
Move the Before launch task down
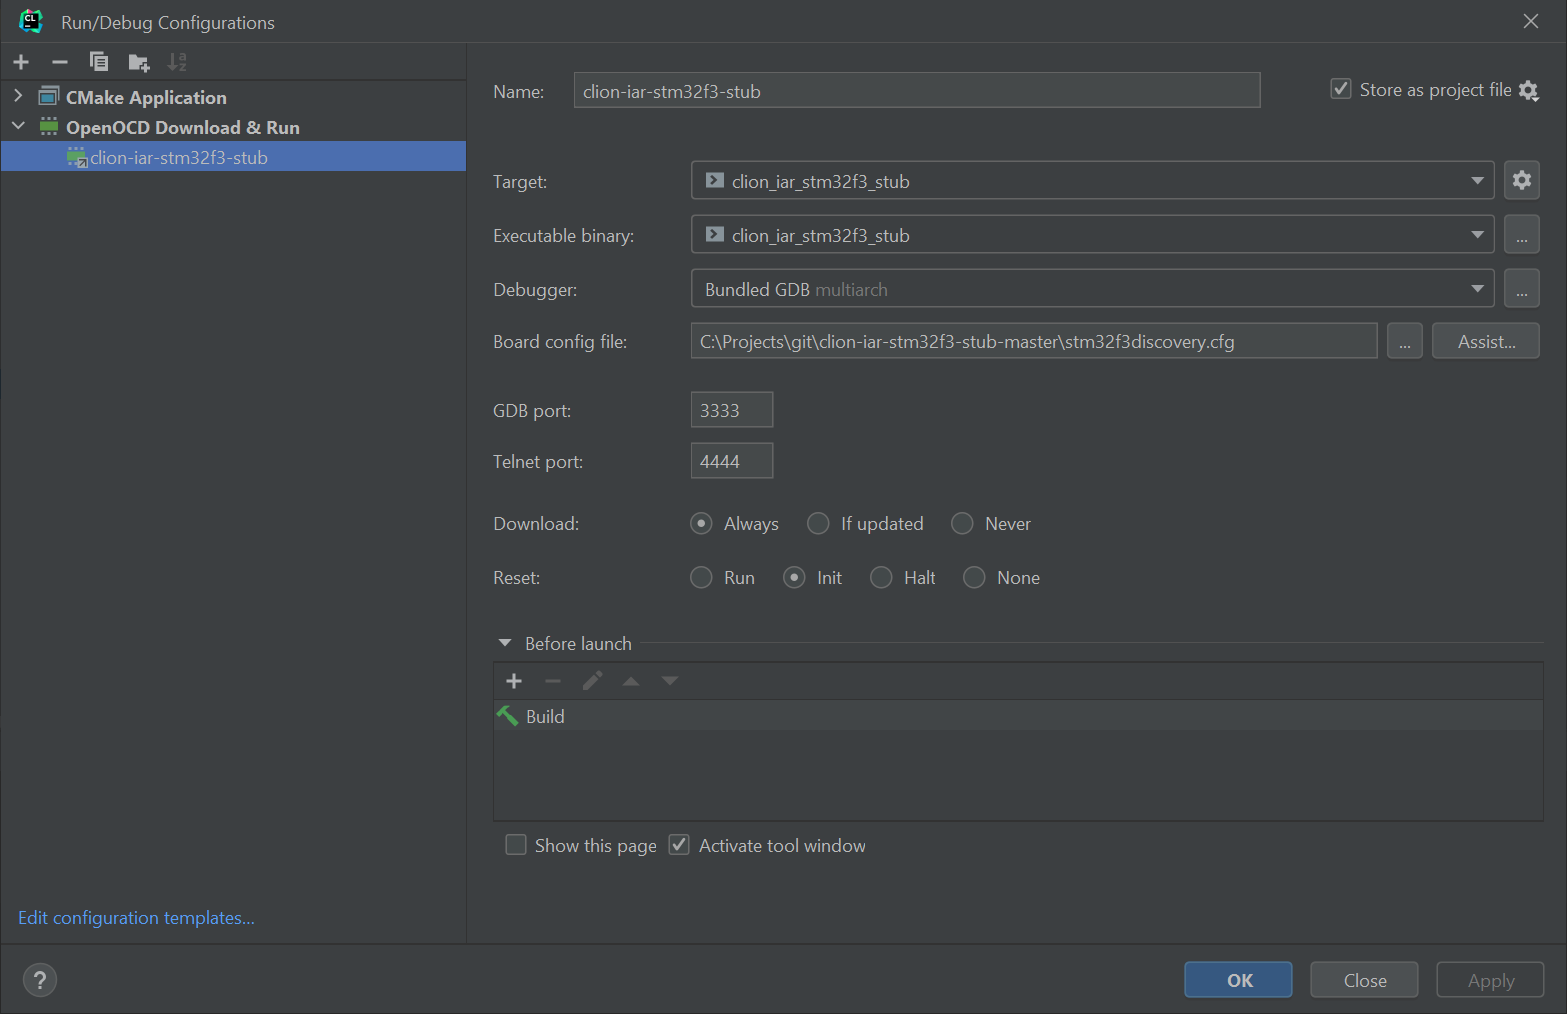(x=670, y=681)
